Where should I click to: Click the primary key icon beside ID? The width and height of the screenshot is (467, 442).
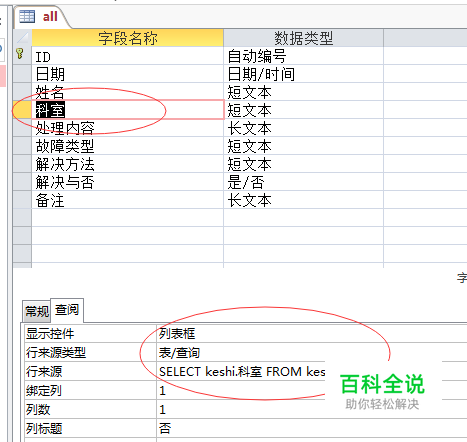20,54
